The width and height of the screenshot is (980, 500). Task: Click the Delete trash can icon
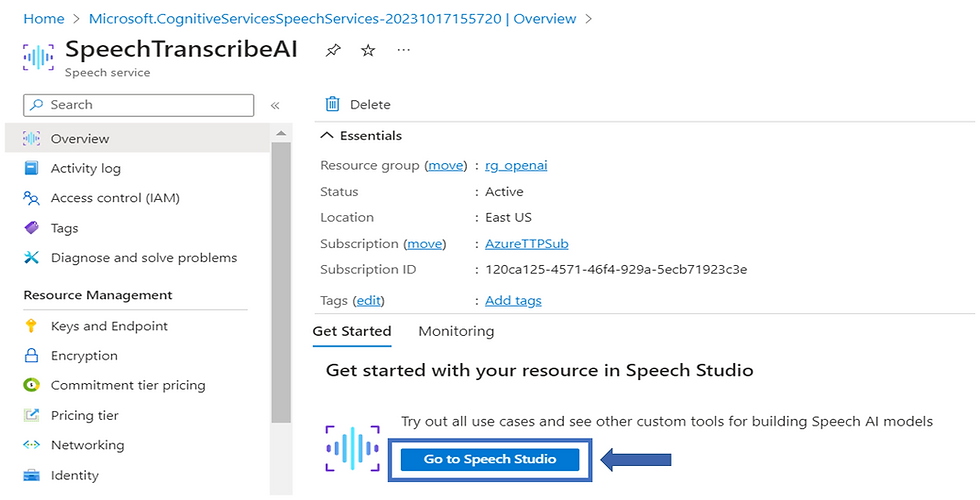tap(333, 104)
